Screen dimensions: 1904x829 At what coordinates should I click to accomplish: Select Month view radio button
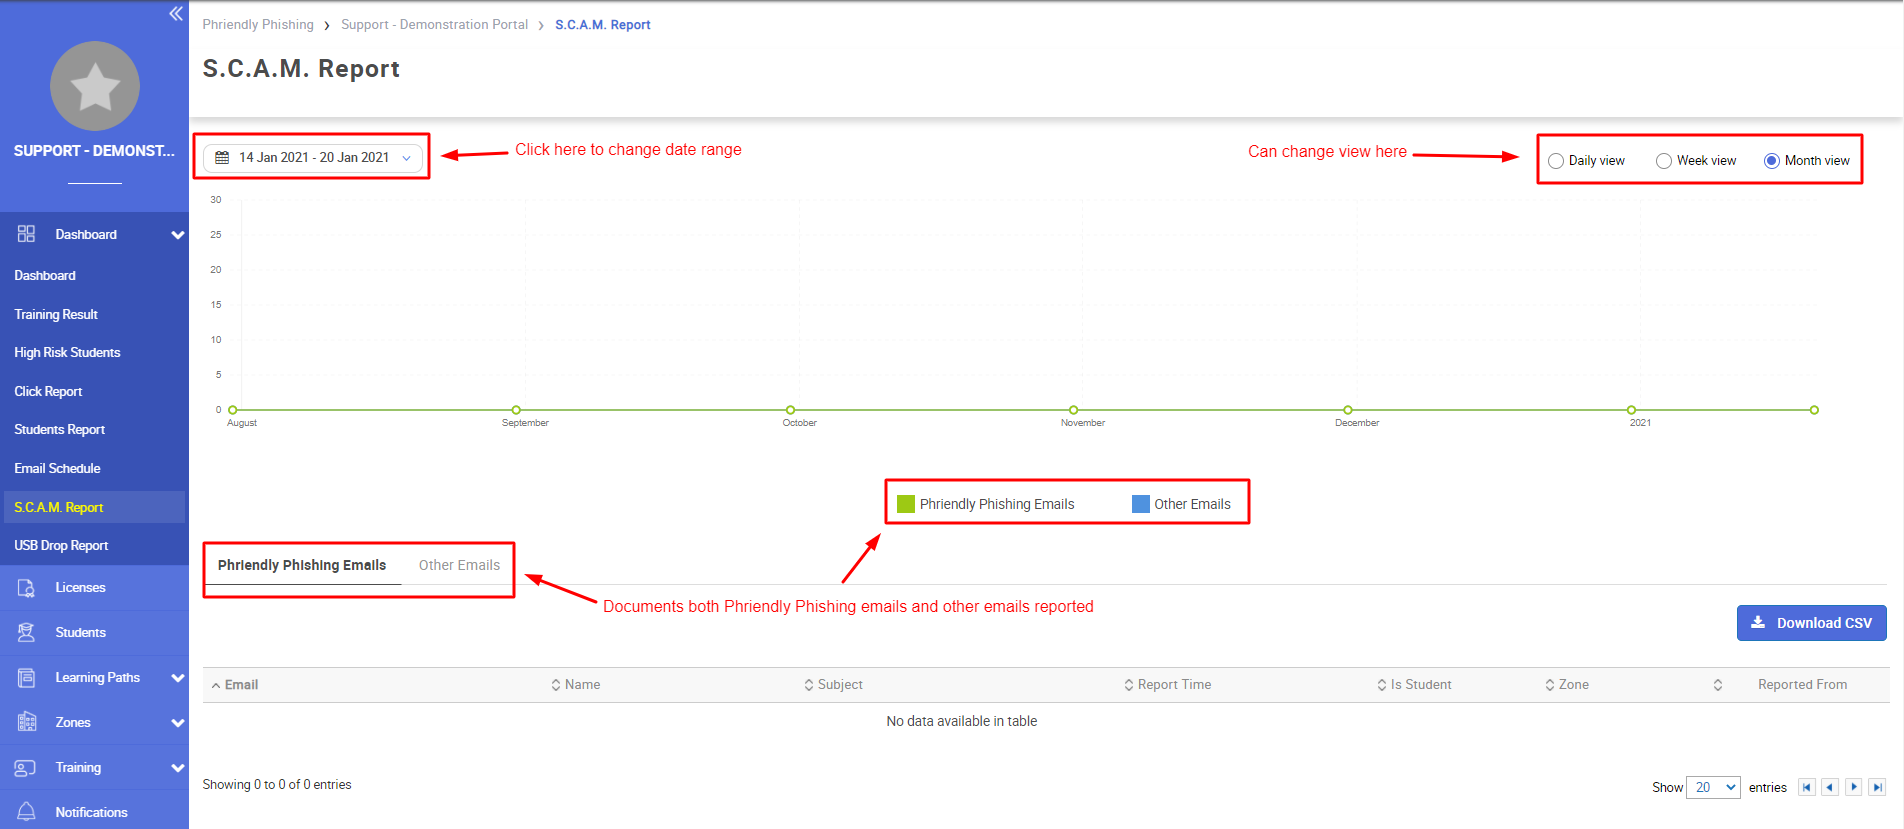(1772, 161)
